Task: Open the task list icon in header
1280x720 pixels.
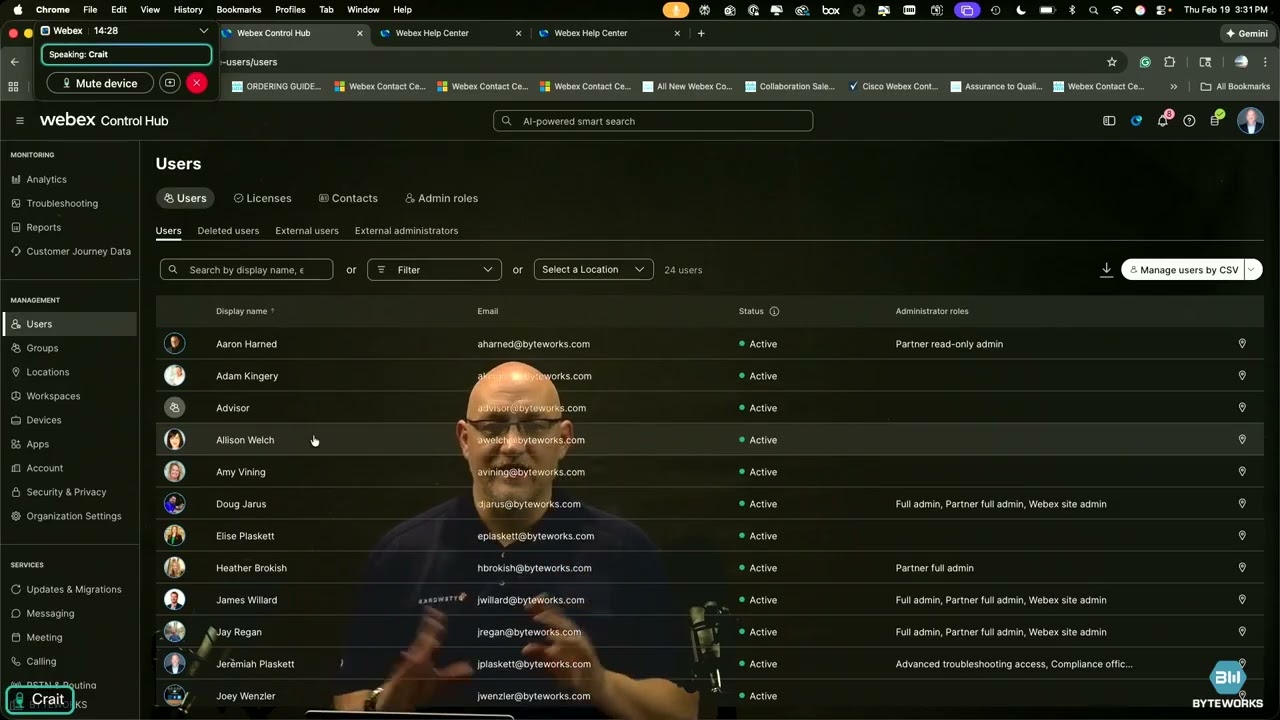Action: coord(1215,121)
